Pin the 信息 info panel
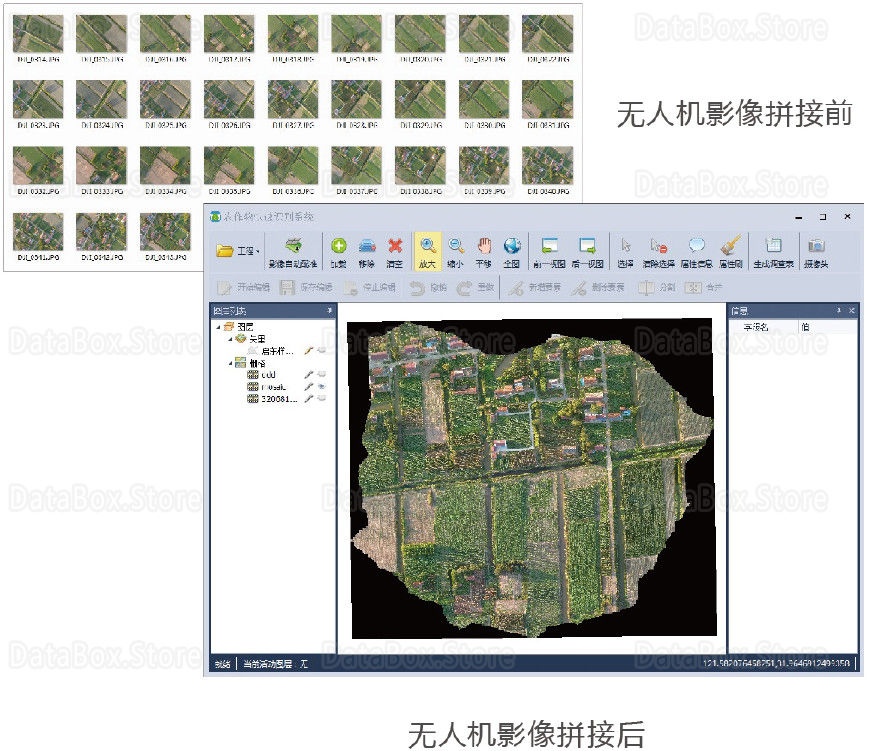872x751 pixels. point(839,310)
